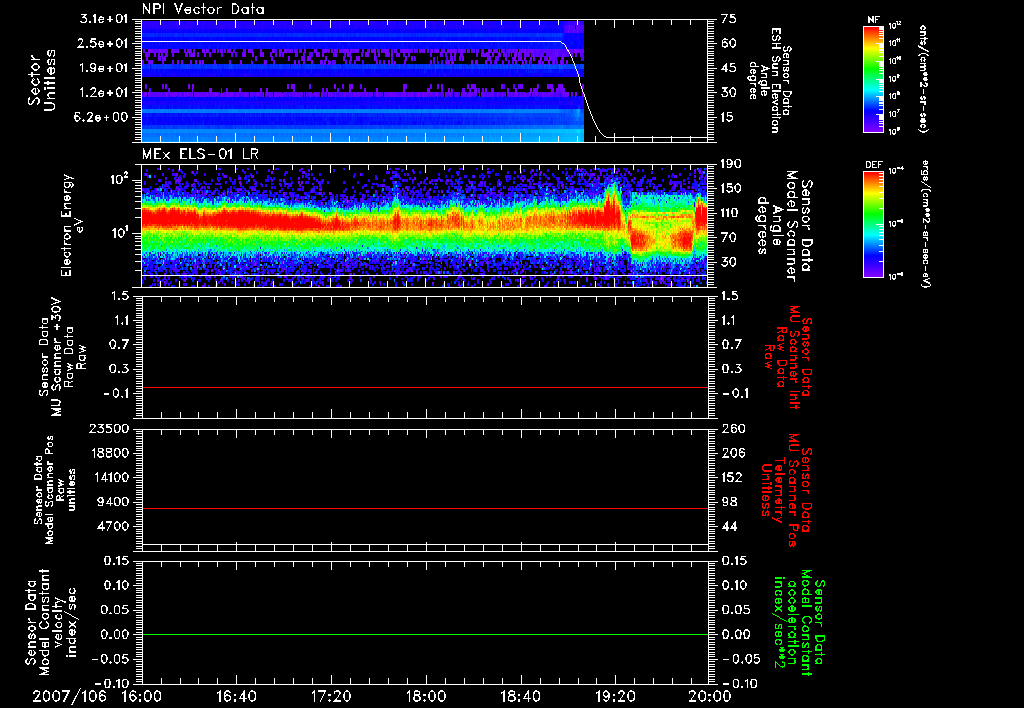
Task: Select the 18:00 time tick label
Action: tap(426, 696)
